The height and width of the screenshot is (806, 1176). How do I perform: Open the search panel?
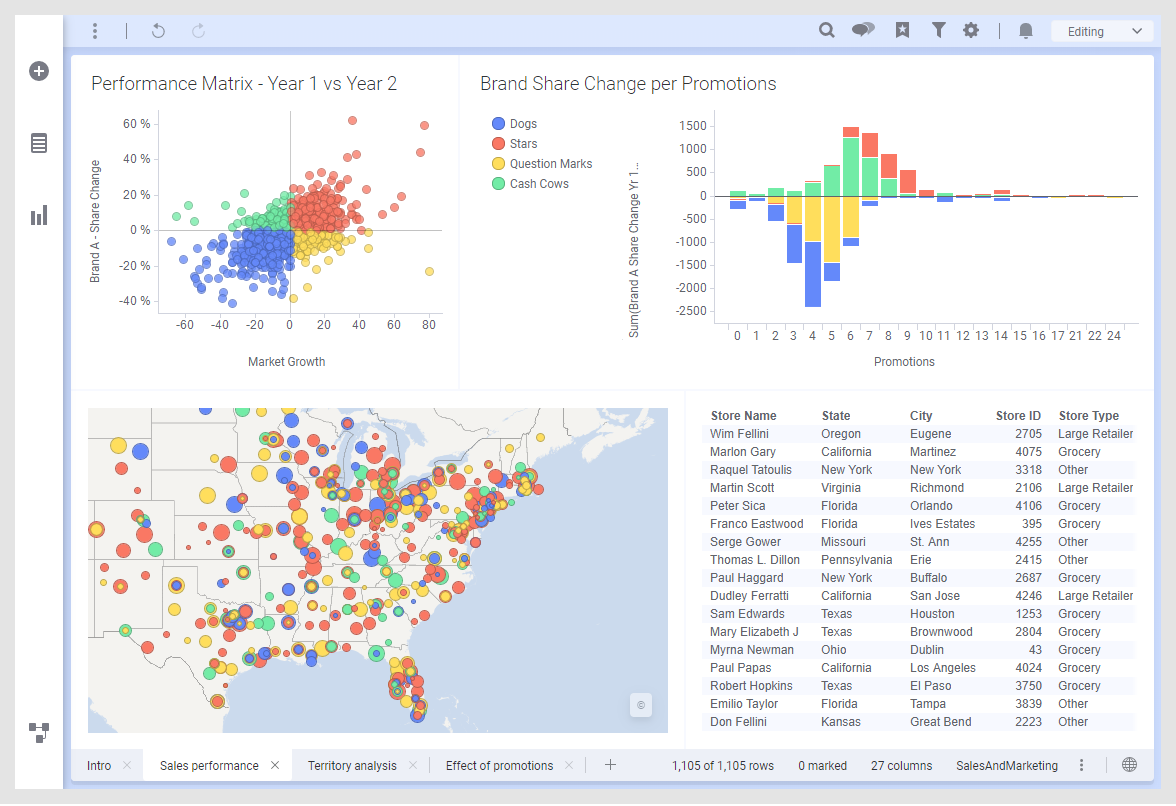click(826, 31)
